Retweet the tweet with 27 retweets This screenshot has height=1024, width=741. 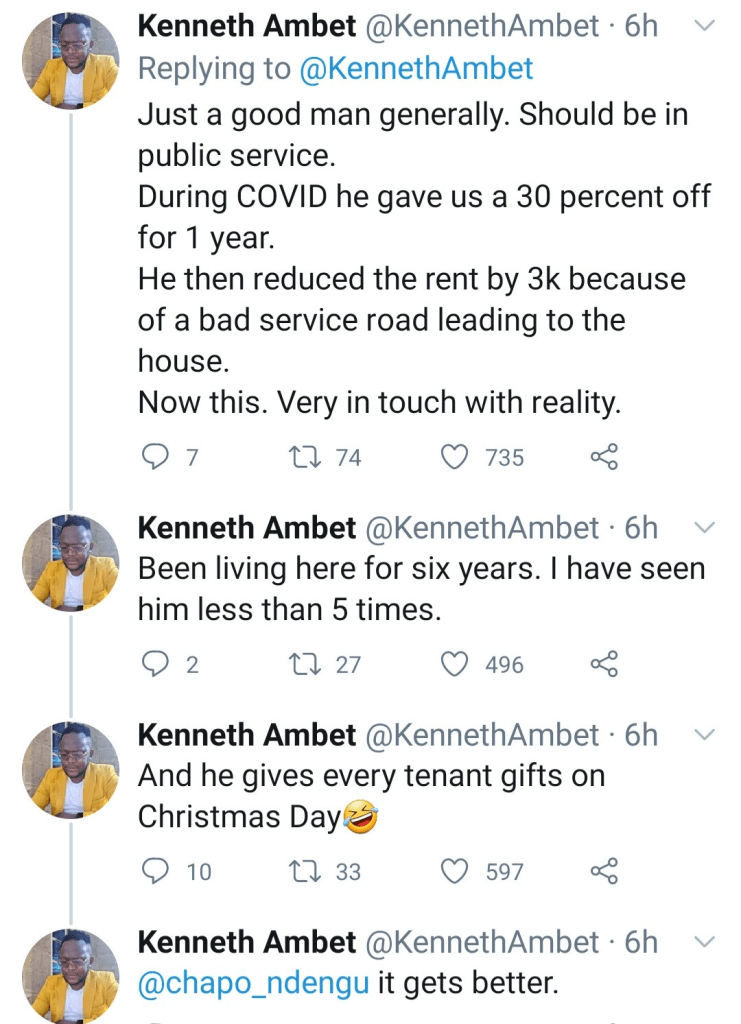click(300, 664)
